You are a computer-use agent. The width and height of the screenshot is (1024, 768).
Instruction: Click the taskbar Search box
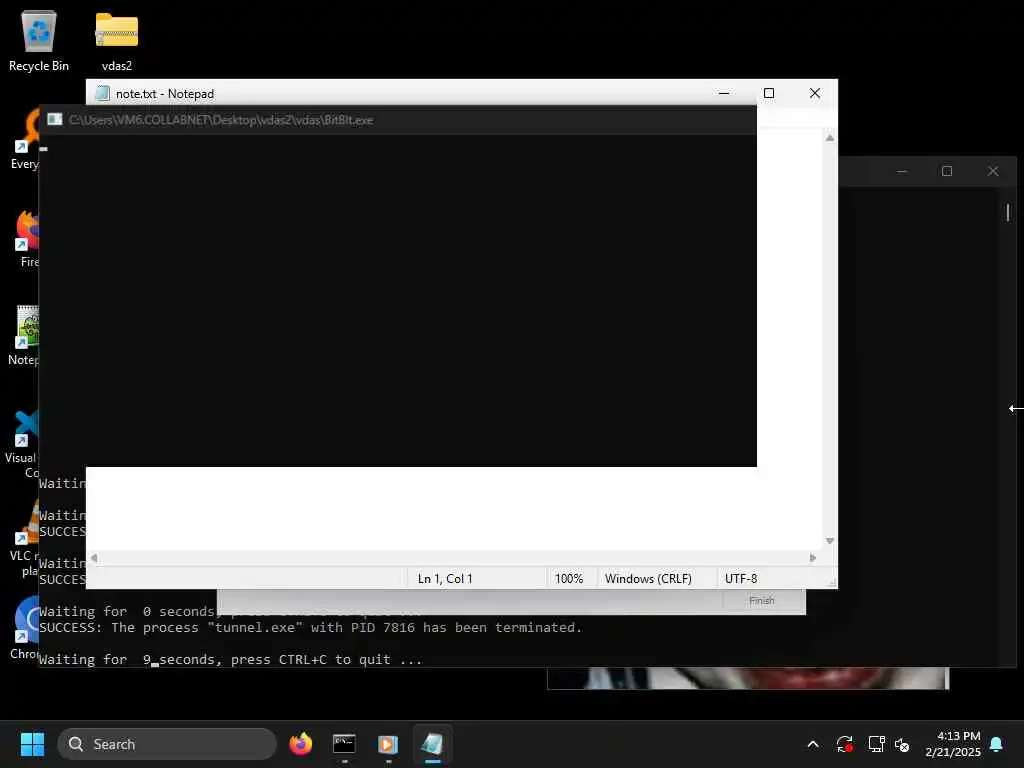[167, 744]
